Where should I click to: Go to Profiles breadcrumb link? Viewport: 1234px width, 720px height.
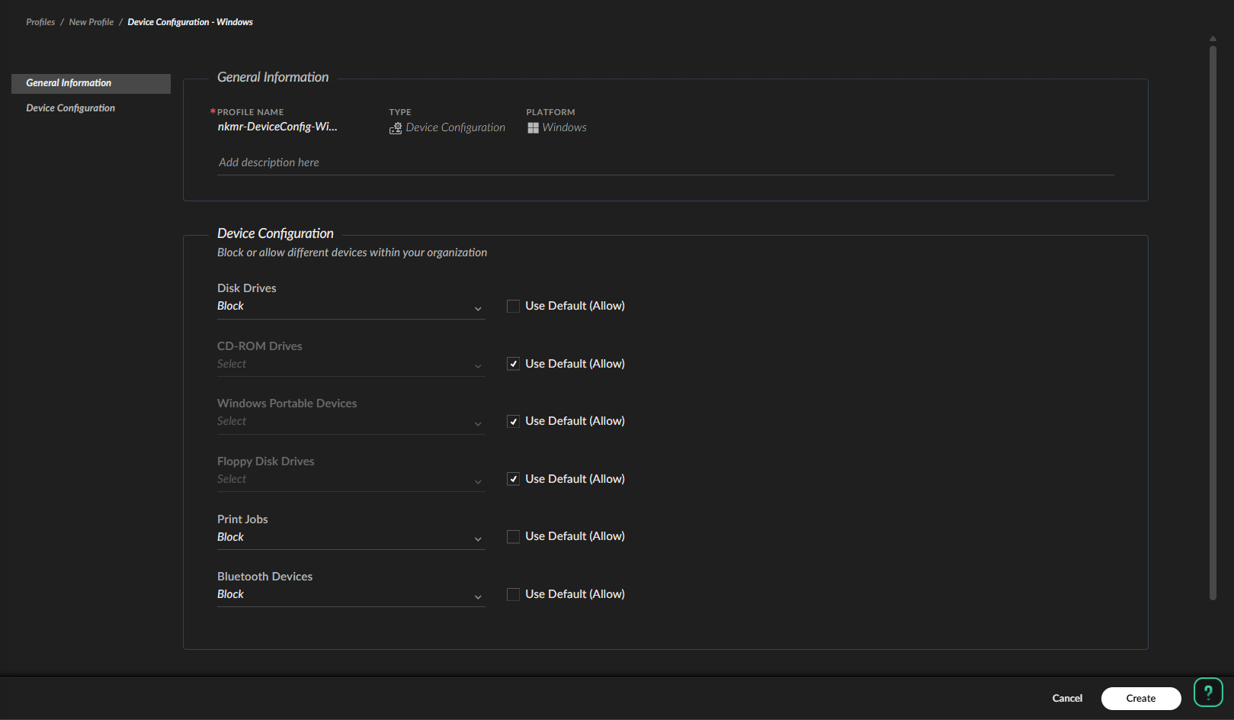pyautogui.click(x=40, y=22)
